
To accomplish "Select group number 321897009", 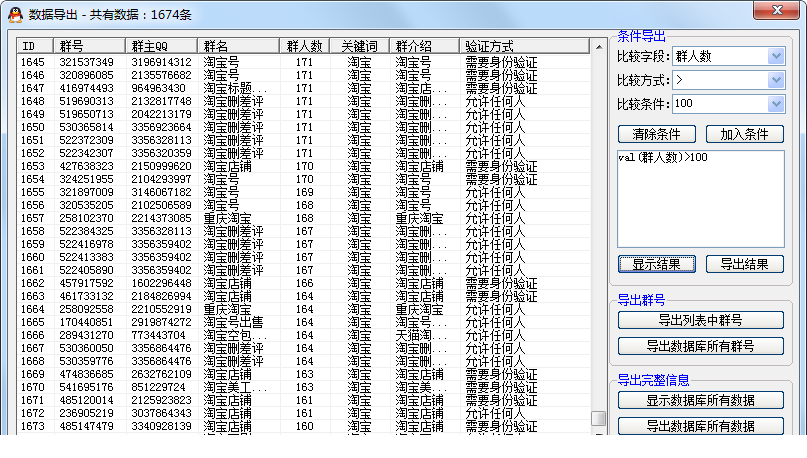I will pos(86,192).
